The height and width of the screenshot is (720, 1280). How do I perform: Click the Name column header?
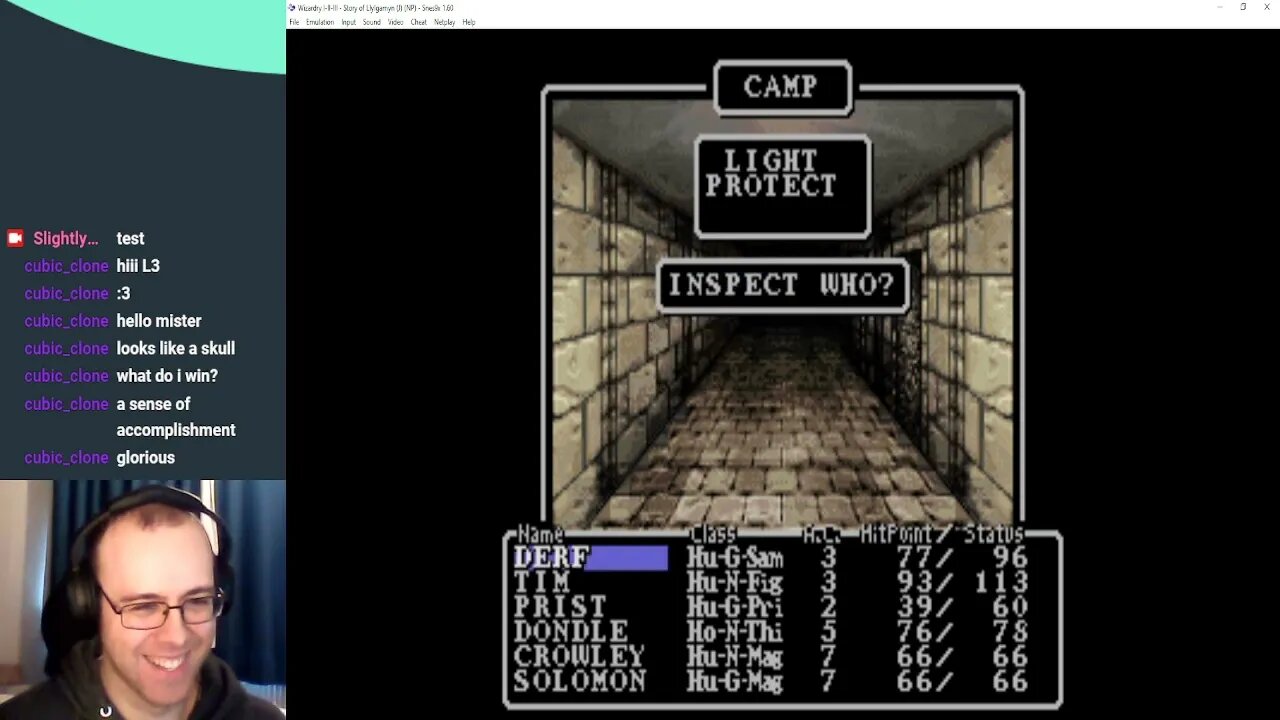click(x=541, y=535)
